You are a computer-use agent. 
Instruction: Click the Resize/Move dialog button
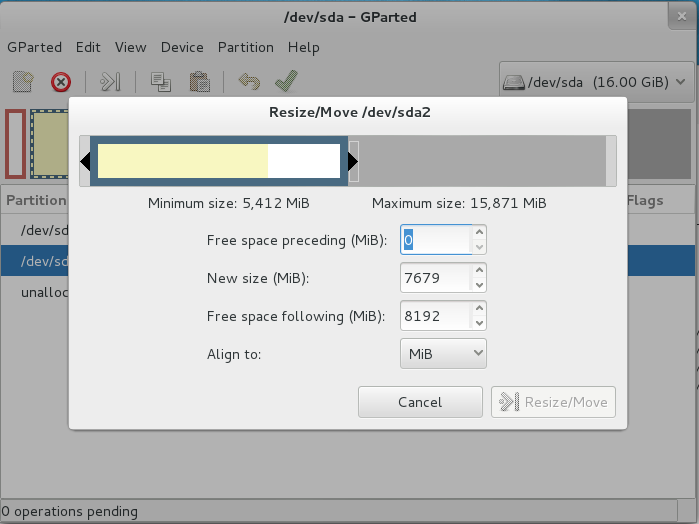pyautogui.click(x=553, y=402)
